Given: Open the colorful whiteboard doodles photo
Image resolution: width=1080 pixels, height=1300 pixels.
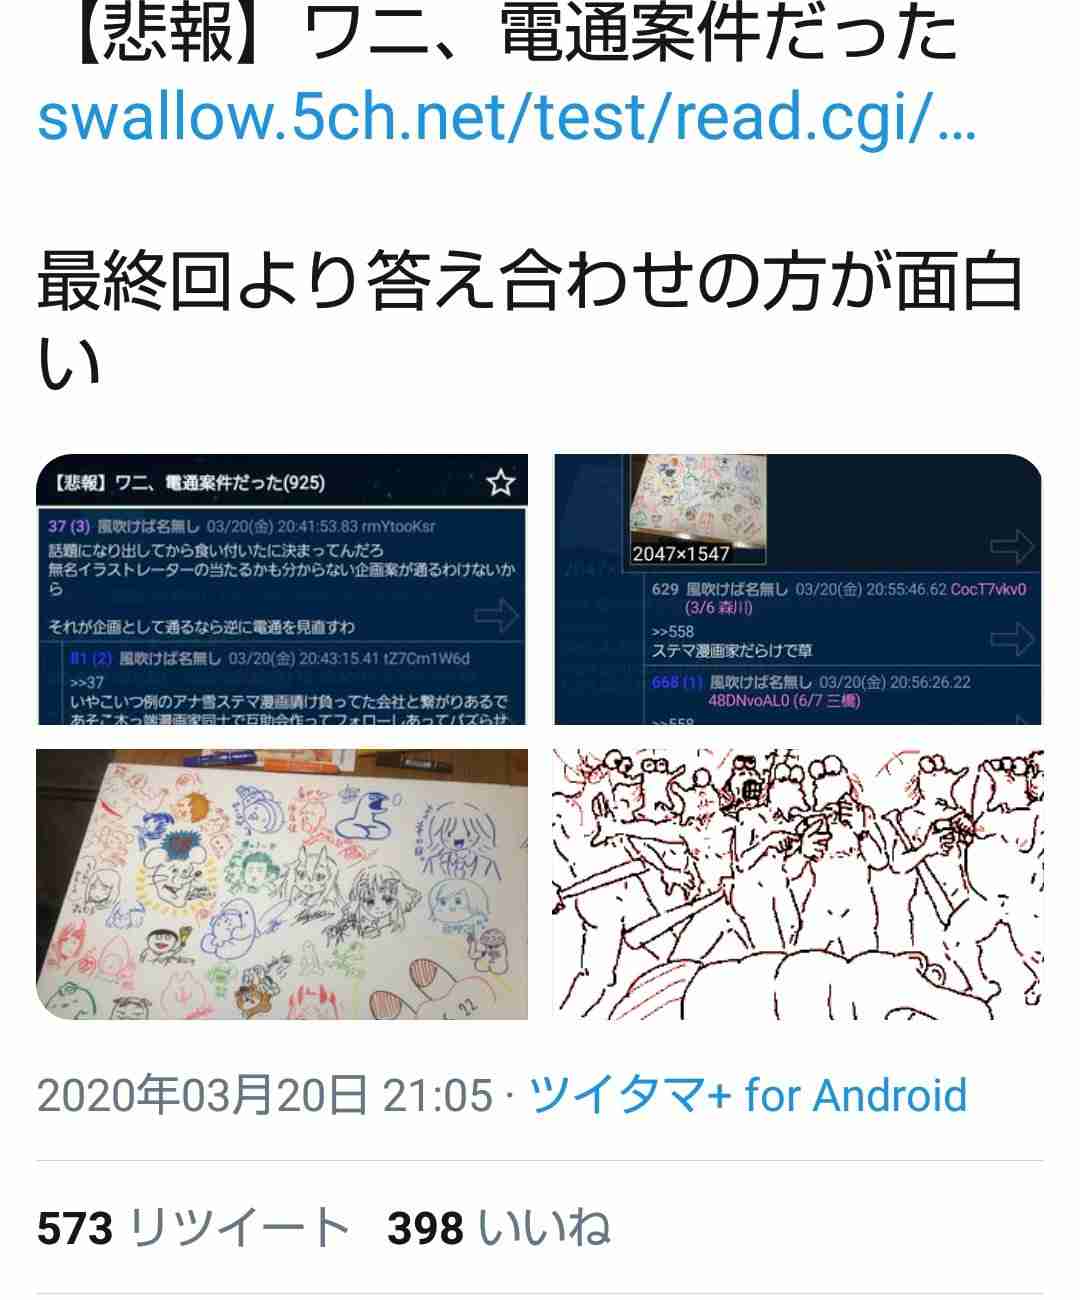Looking at the screenshot, I should coord(282,884).
